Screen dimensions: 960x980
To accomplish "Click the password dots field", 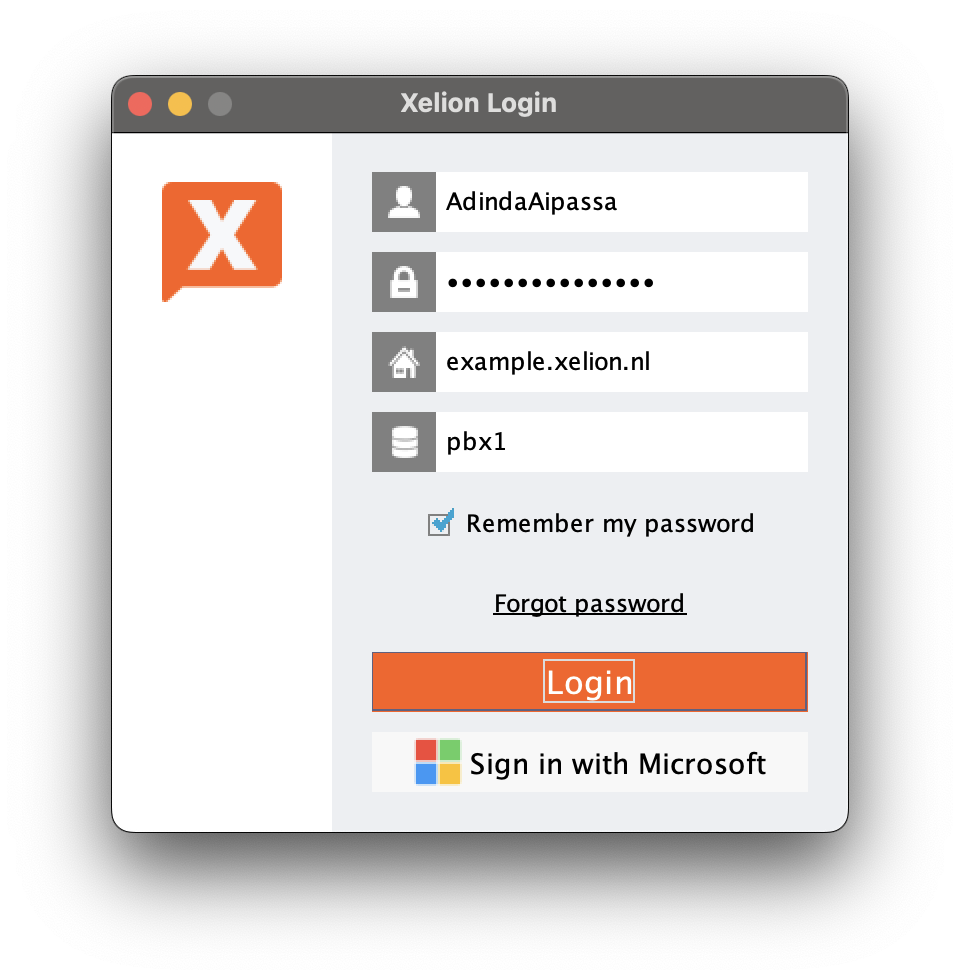I will pos(620,281).
